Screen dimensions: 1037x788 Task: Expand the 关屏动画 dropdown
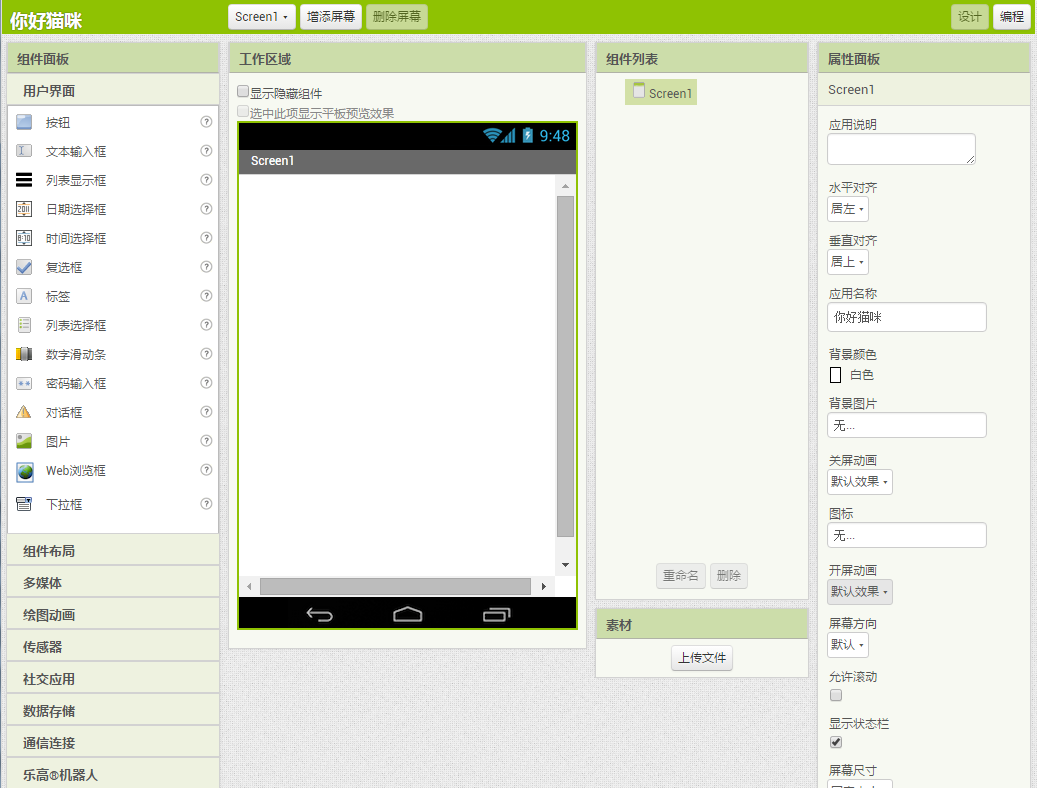pyautogui.click(x=859, y=482)
